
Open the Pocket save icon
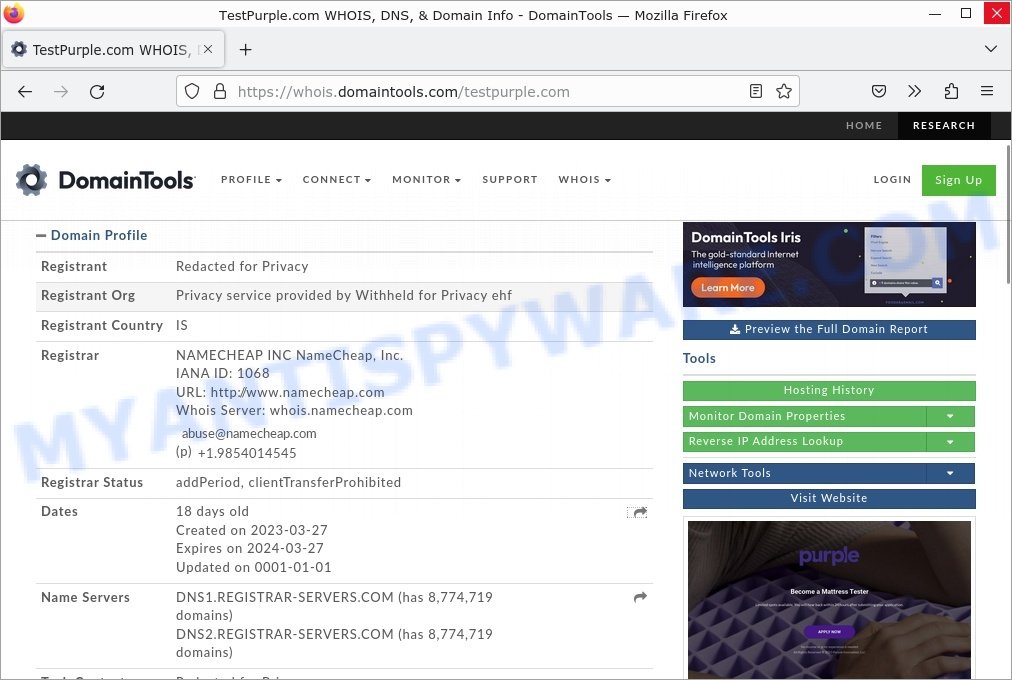(879, 91)
